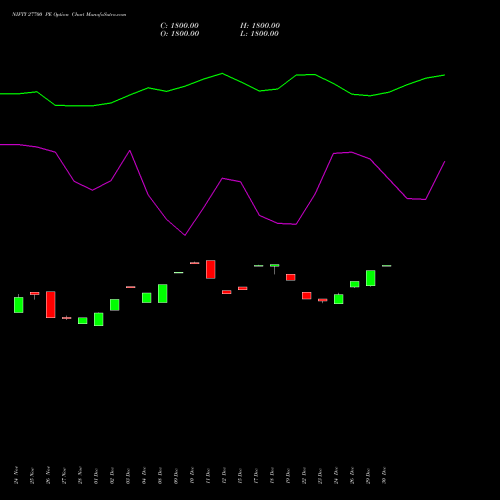
Task: Click the purple oscillator line
Action: point(222,190)
